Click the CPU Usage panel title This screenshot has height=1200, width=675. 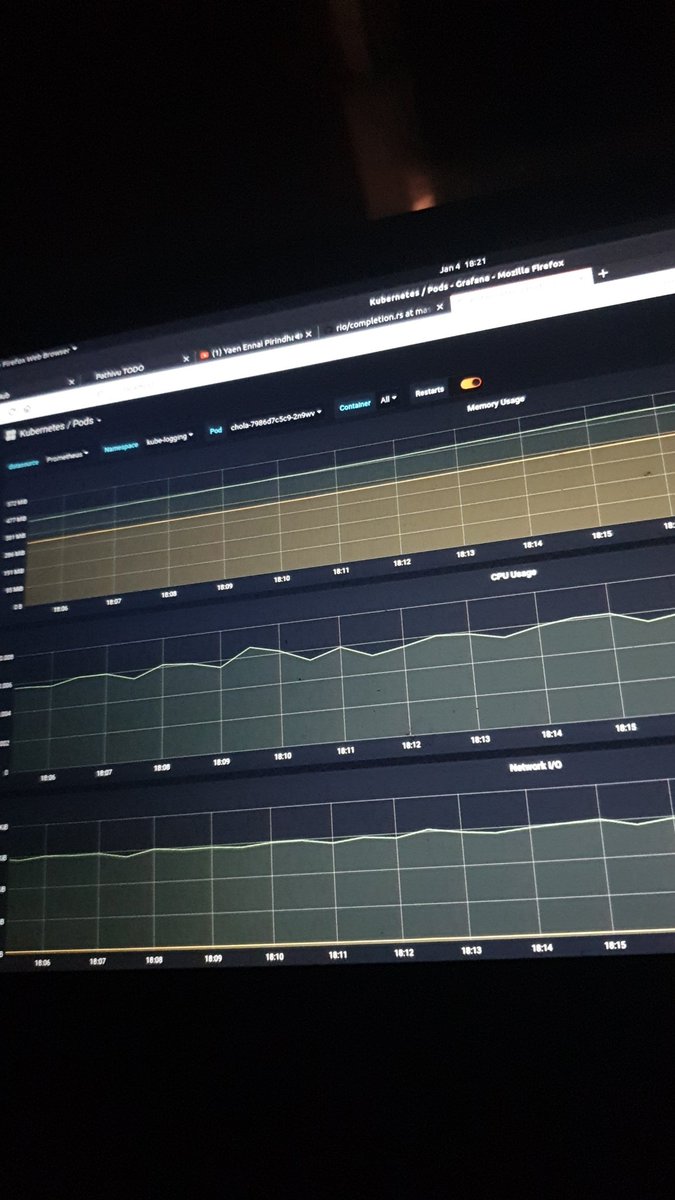(x=513, y=574)
